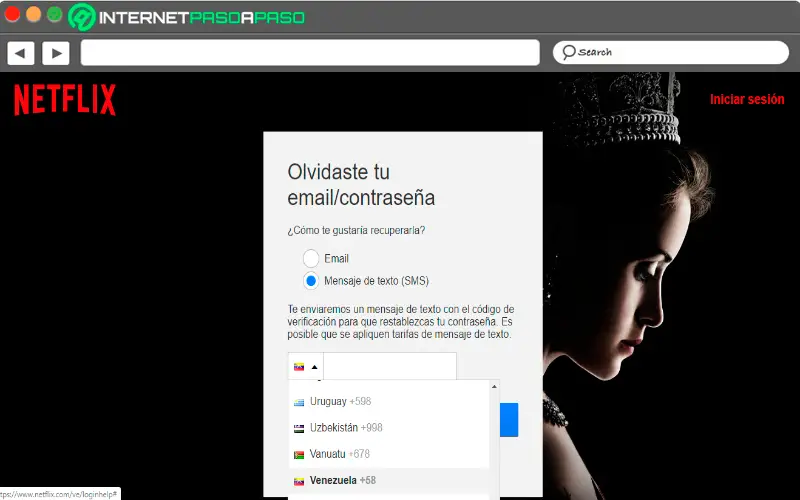Screen dimensions: 800x500
Task: Click the "¿Cómo te gustaría recuperarla?" text
Action: (x=356, y=230)
